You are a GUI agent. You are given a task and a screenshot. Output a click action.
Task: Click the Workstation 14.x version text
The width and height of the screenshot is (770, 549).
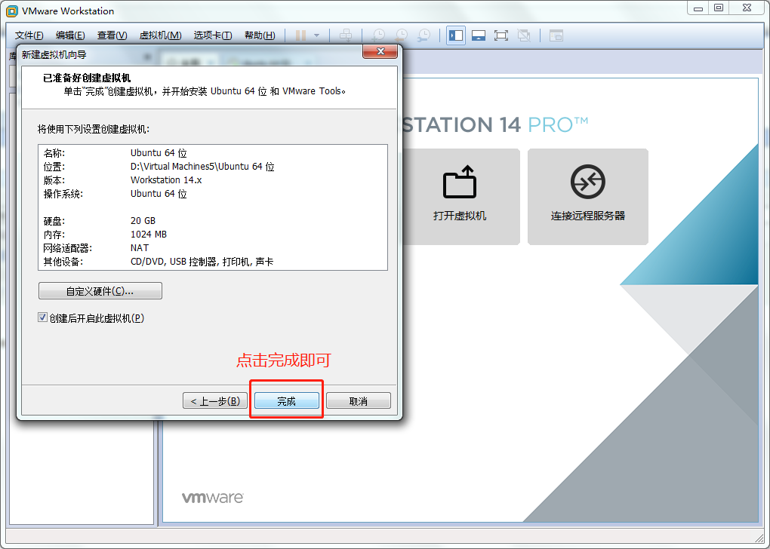pyautogui.click(x=166, y=180)
